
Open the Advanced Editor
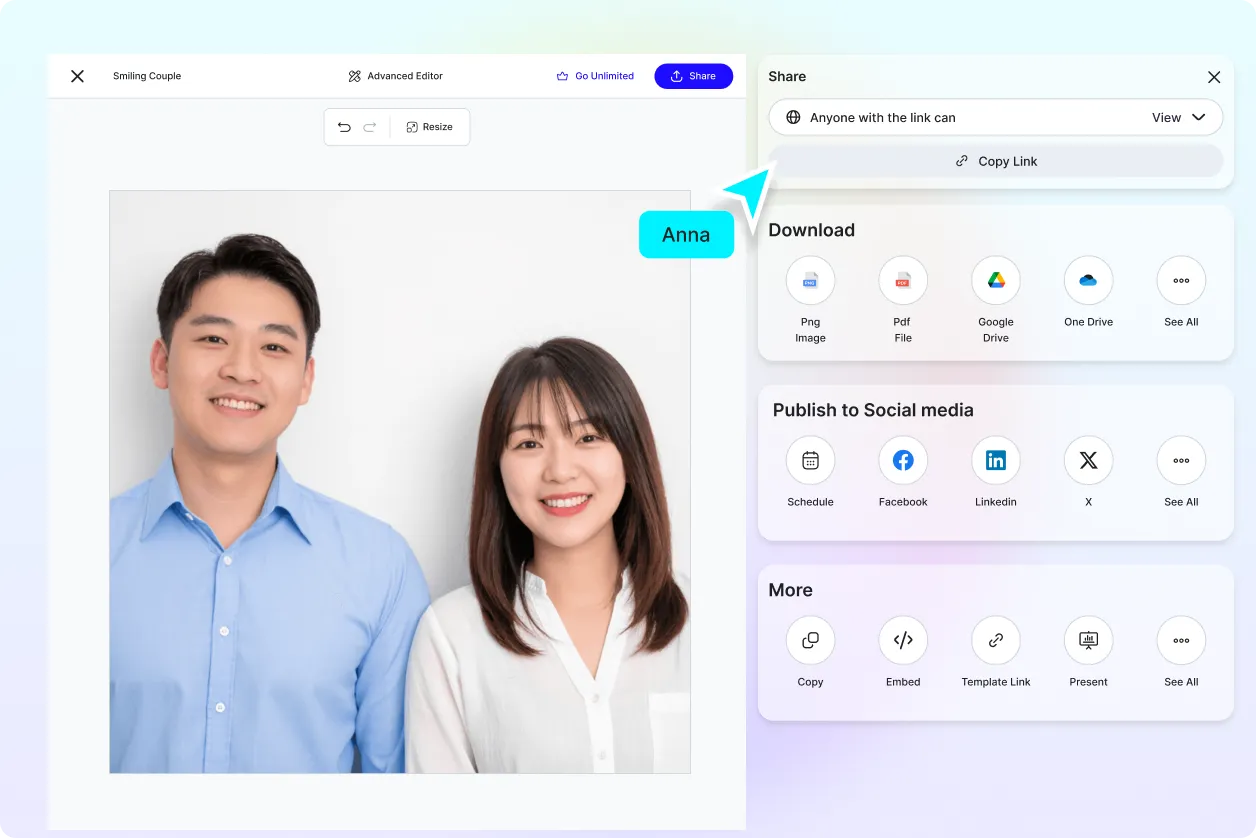[396, 76]
